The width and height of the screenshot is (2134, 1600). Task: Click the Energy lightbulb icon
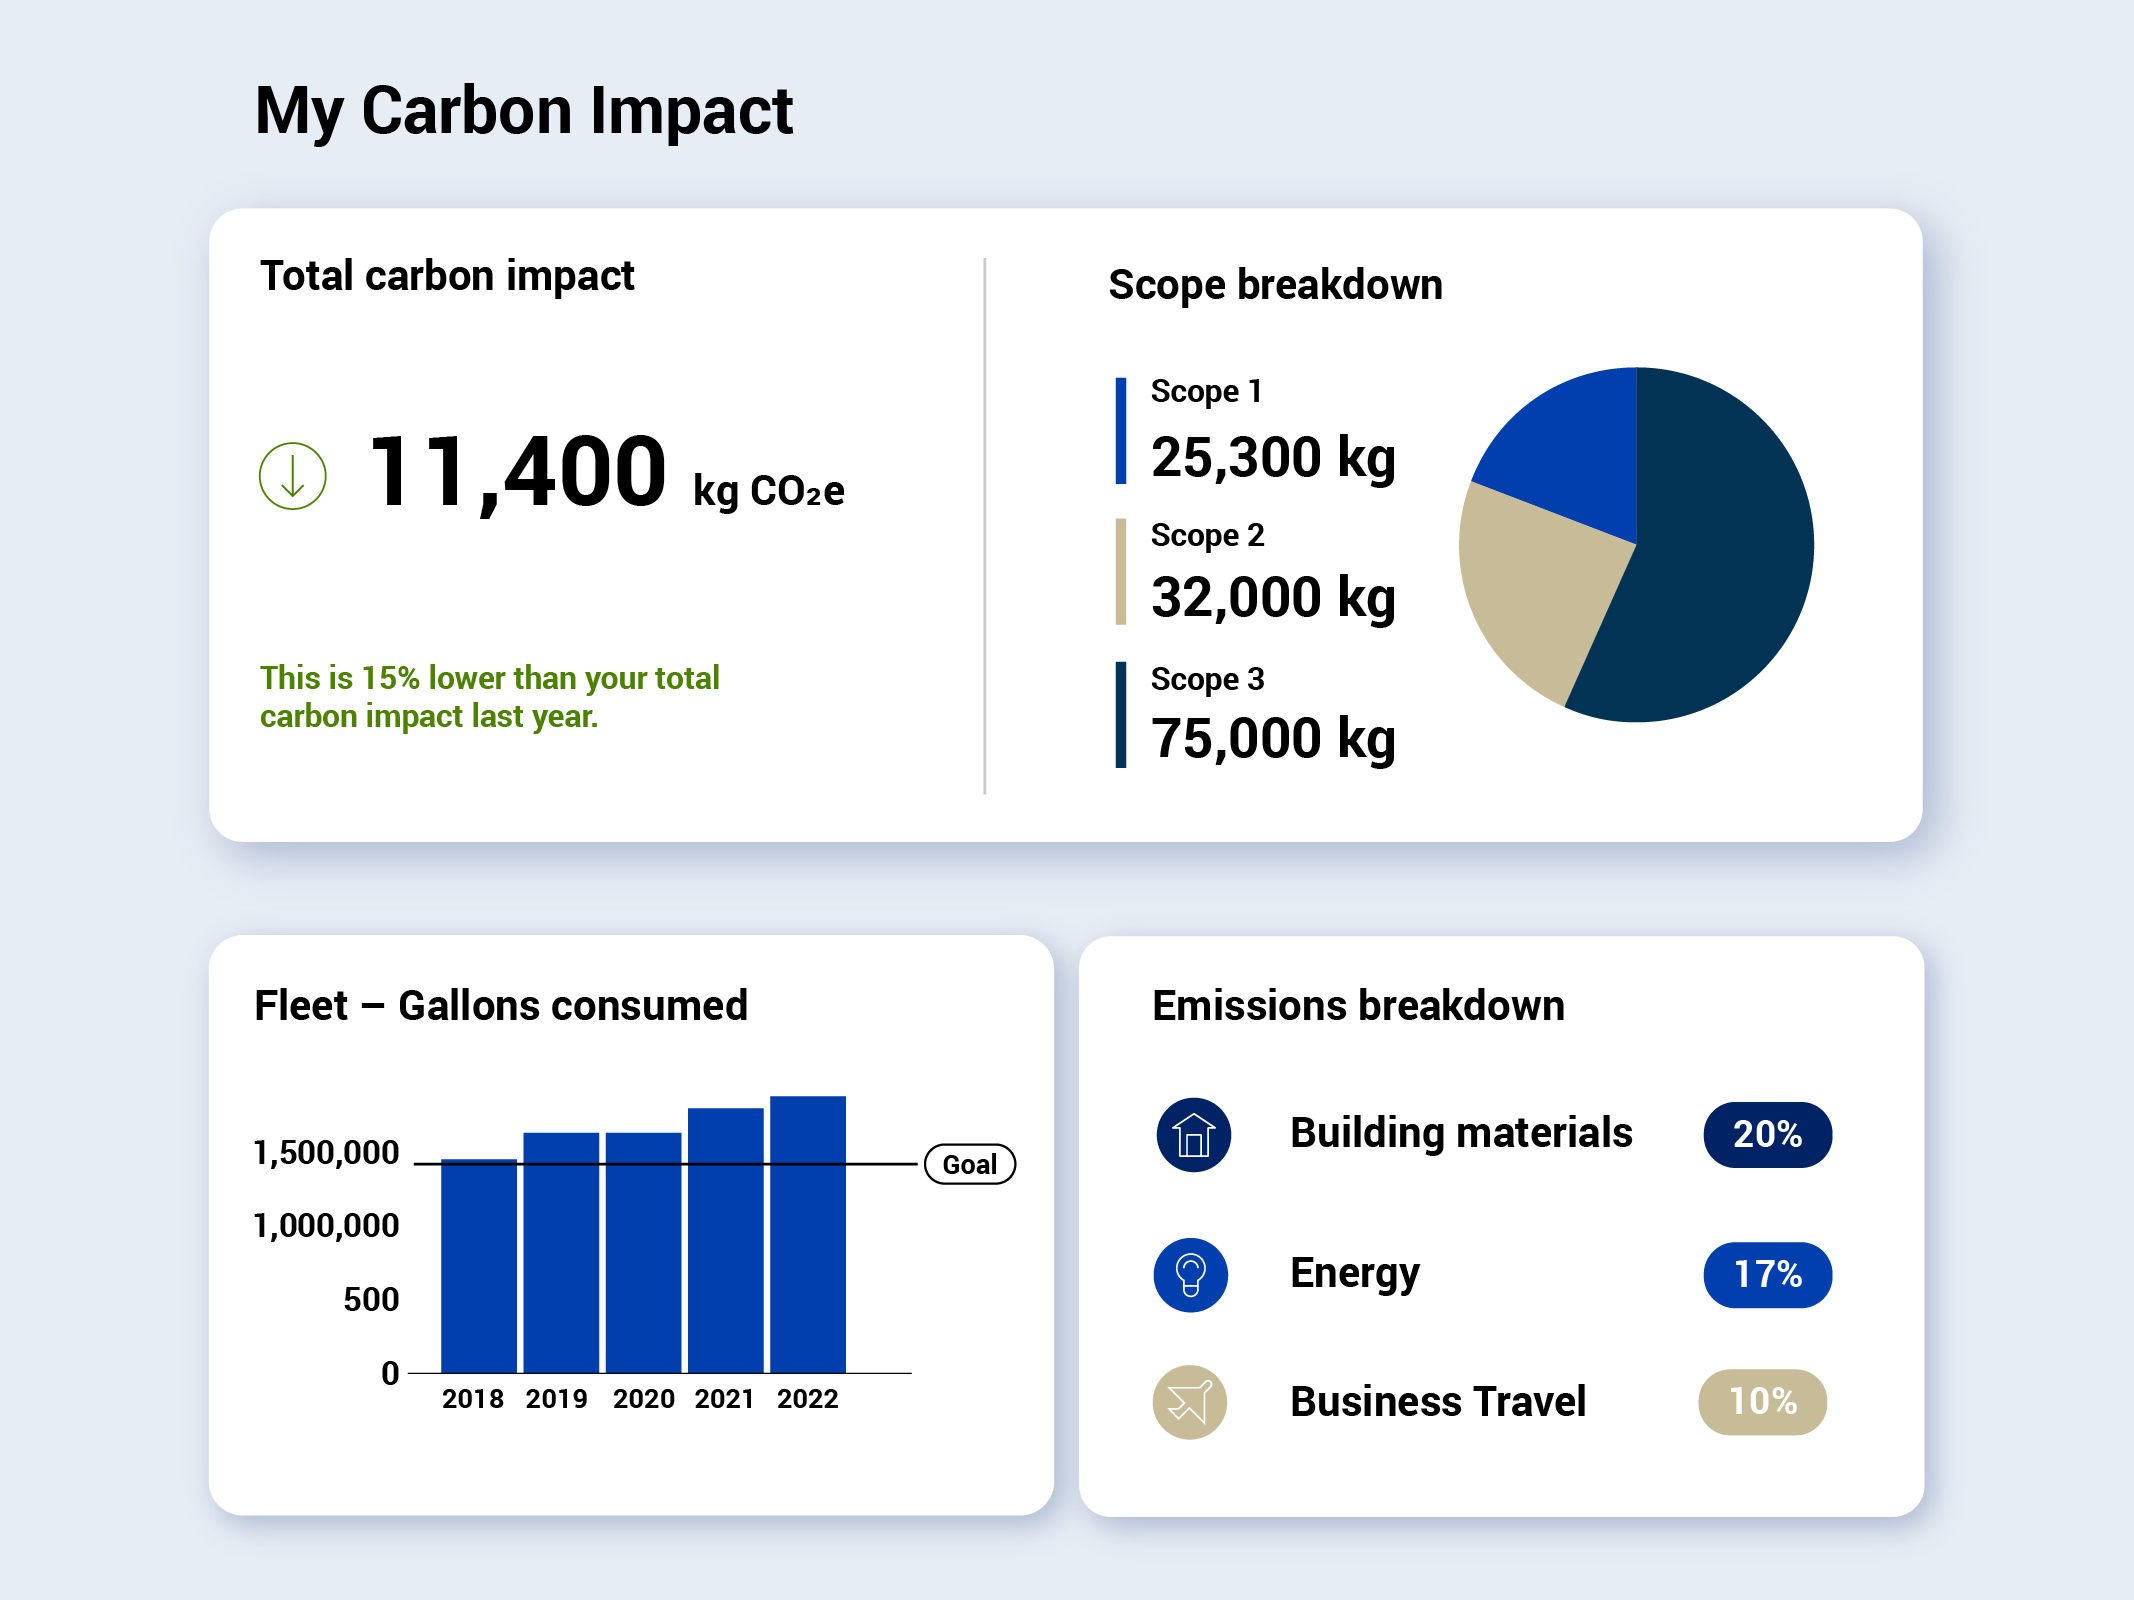pos(1190,1275)
